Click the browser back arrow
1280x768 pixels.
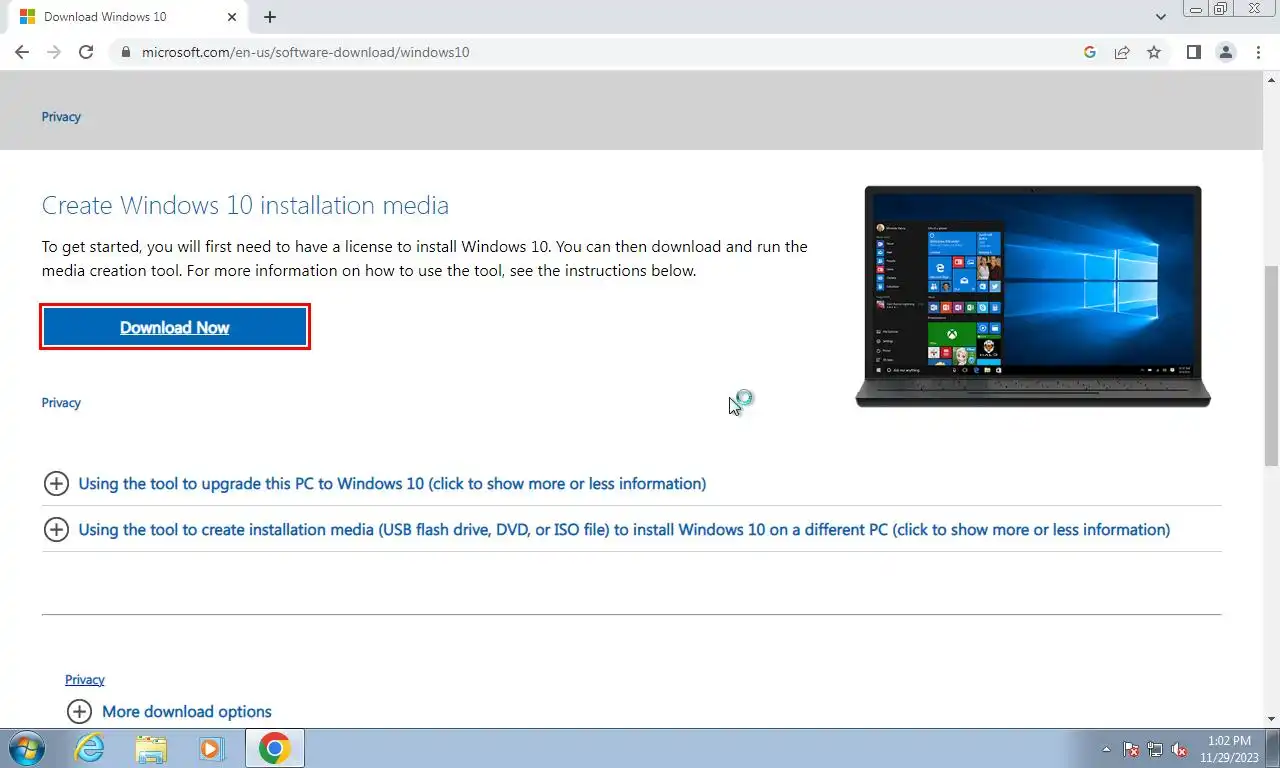pyautogui.click(x=22, y=52)
